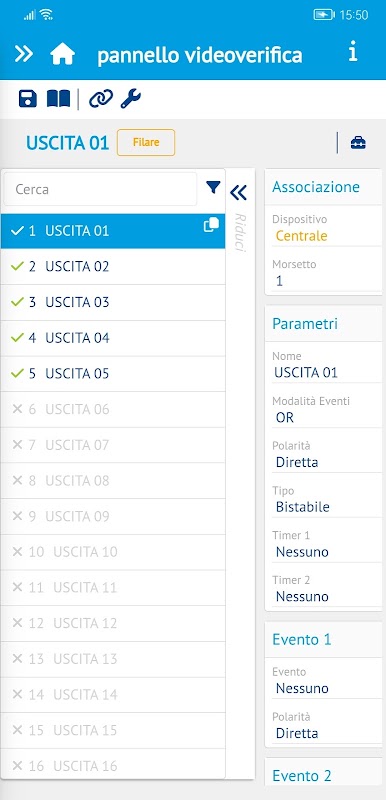This screenshot has width=386, height=800.
Task: Click the Cerca search field
Action: pos(100,189)
